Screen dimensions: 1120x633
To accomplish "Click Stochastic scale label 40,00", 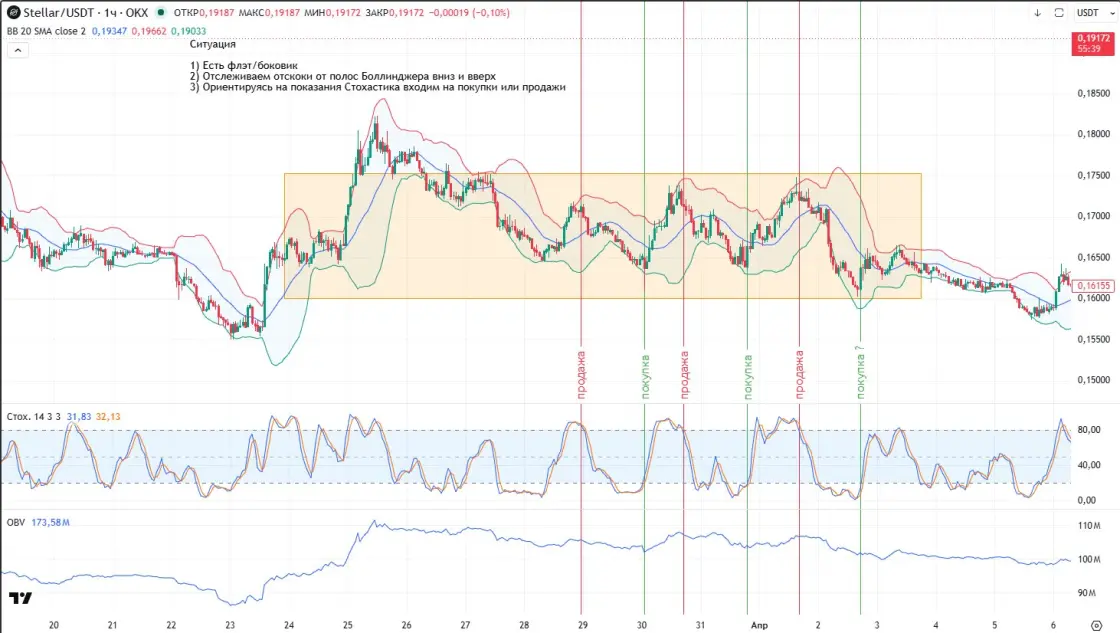I will (1088, 465).
